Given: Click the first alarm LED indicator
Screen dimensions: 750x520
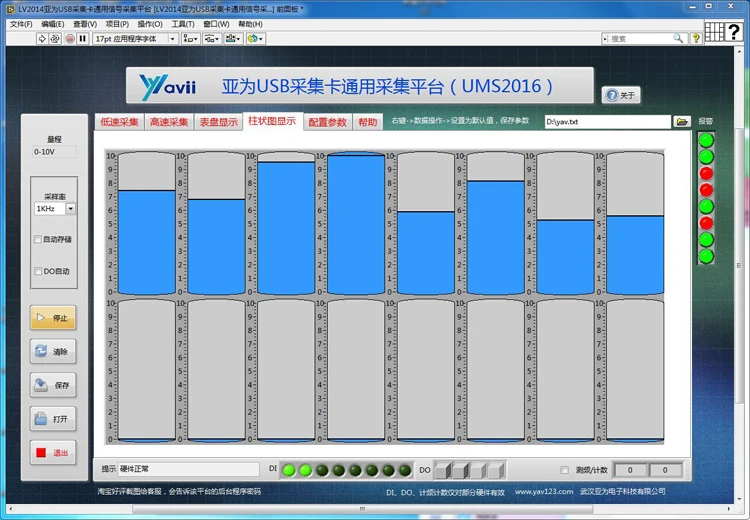Looking at the screenshot, I should 706,141.
